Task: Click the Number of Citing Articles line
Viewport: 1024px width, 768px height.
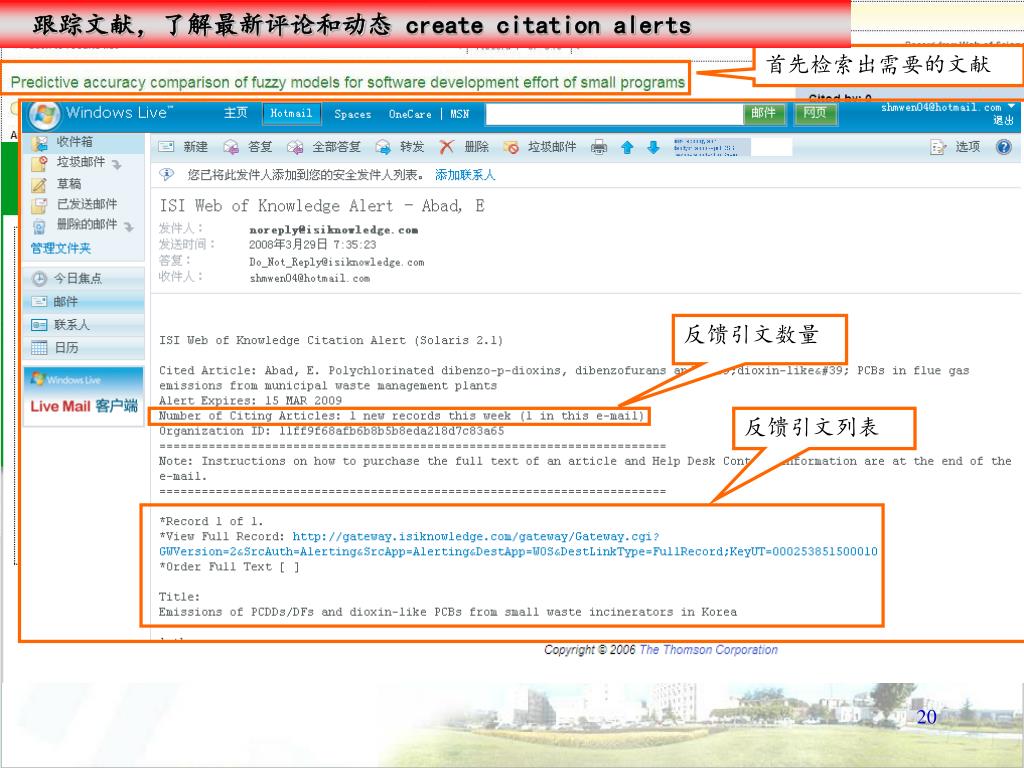Action: (402, 416)
